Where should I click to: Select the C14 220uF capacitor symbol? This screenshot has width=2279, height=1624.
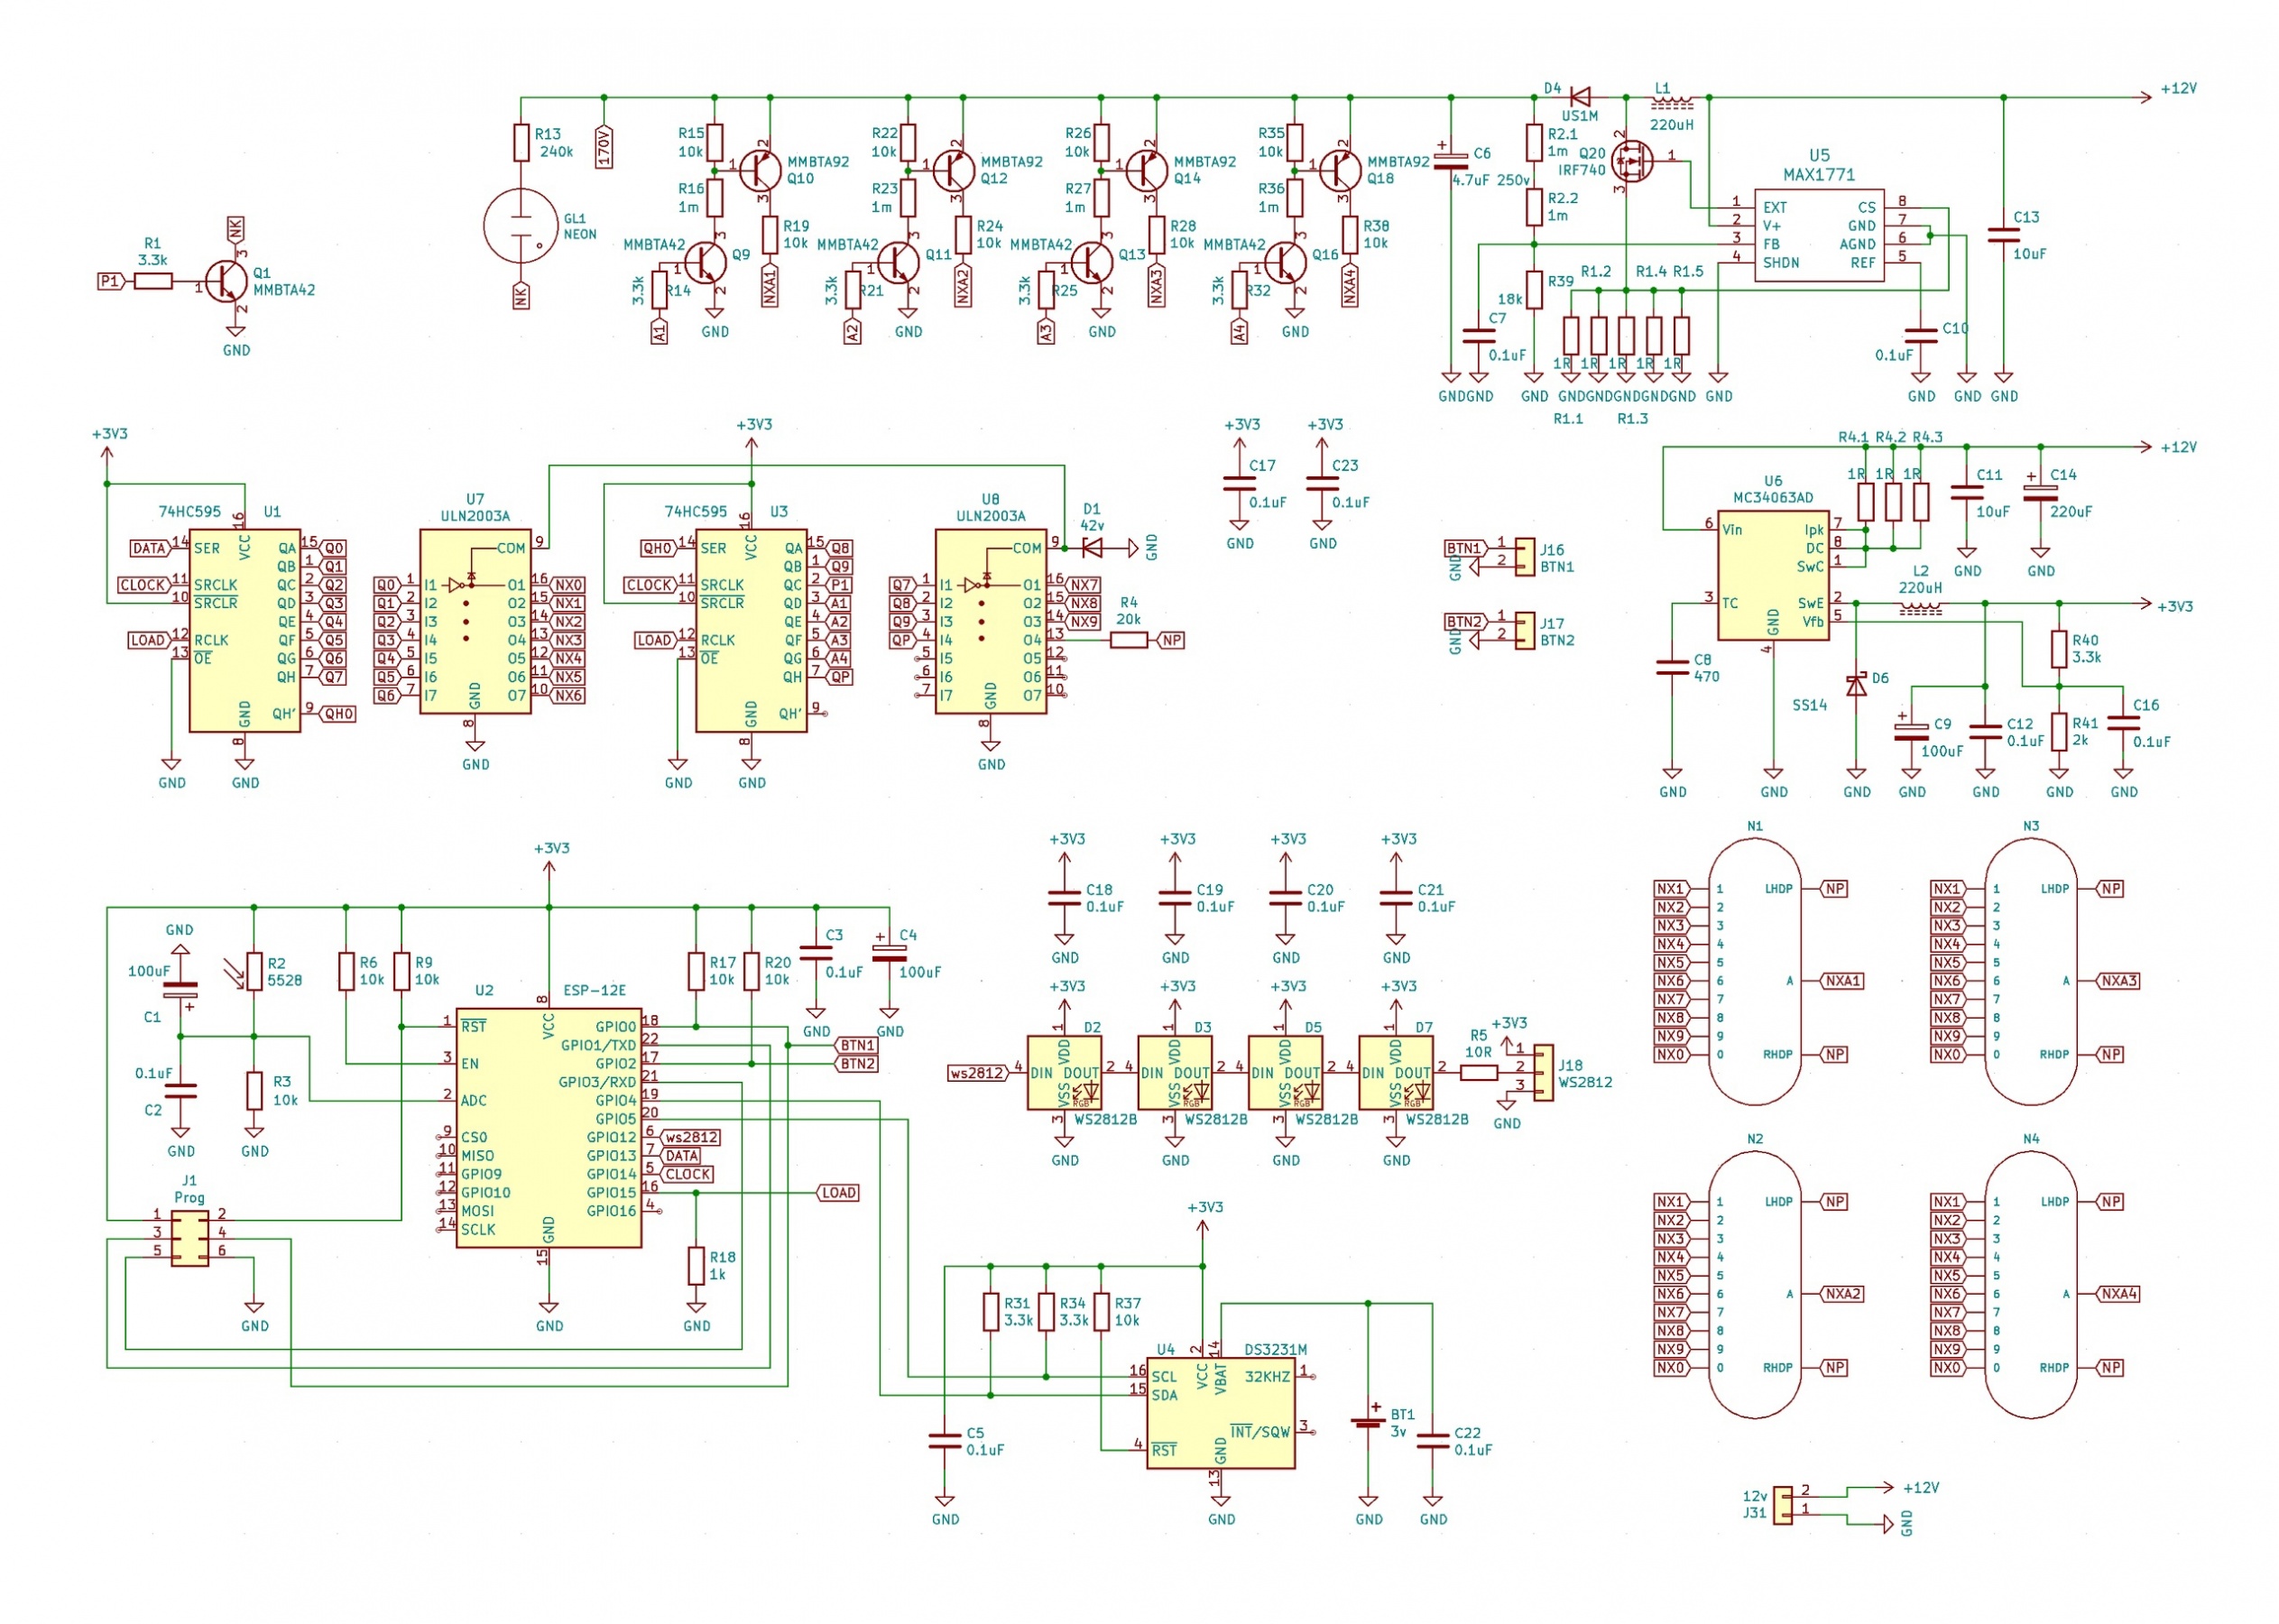[2040, 492]
